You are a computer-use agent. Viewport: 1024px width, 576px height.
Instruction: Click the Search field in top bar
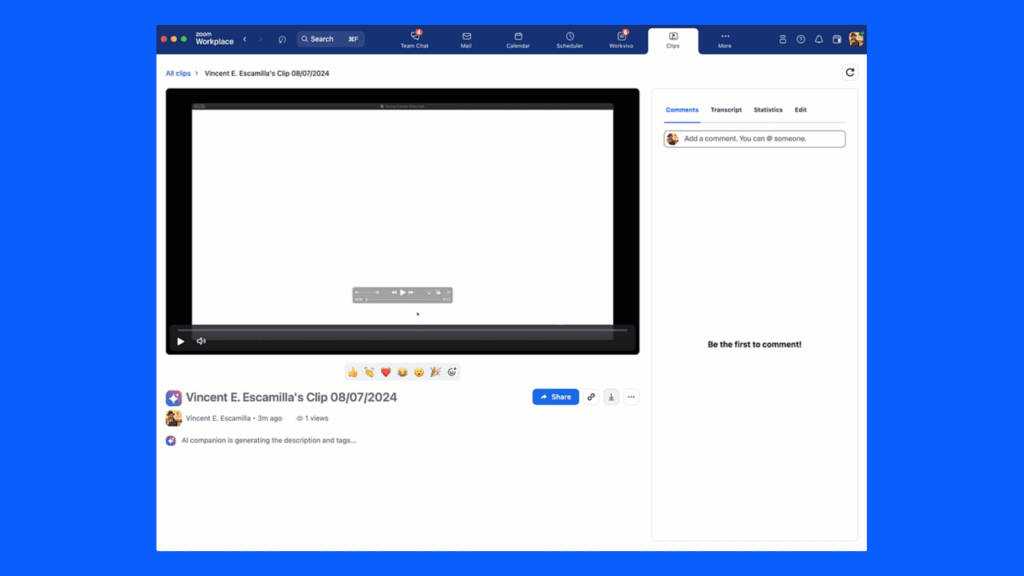[330, 39]
